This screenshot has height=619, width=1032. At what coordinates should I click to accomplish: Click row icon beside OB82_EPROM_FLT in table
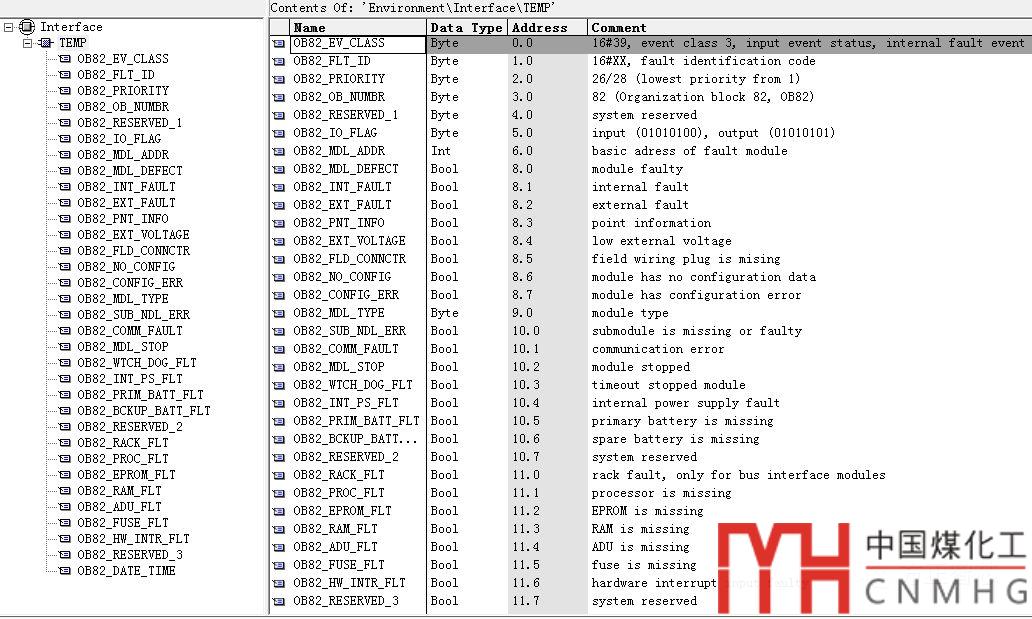tap(279, 511)
